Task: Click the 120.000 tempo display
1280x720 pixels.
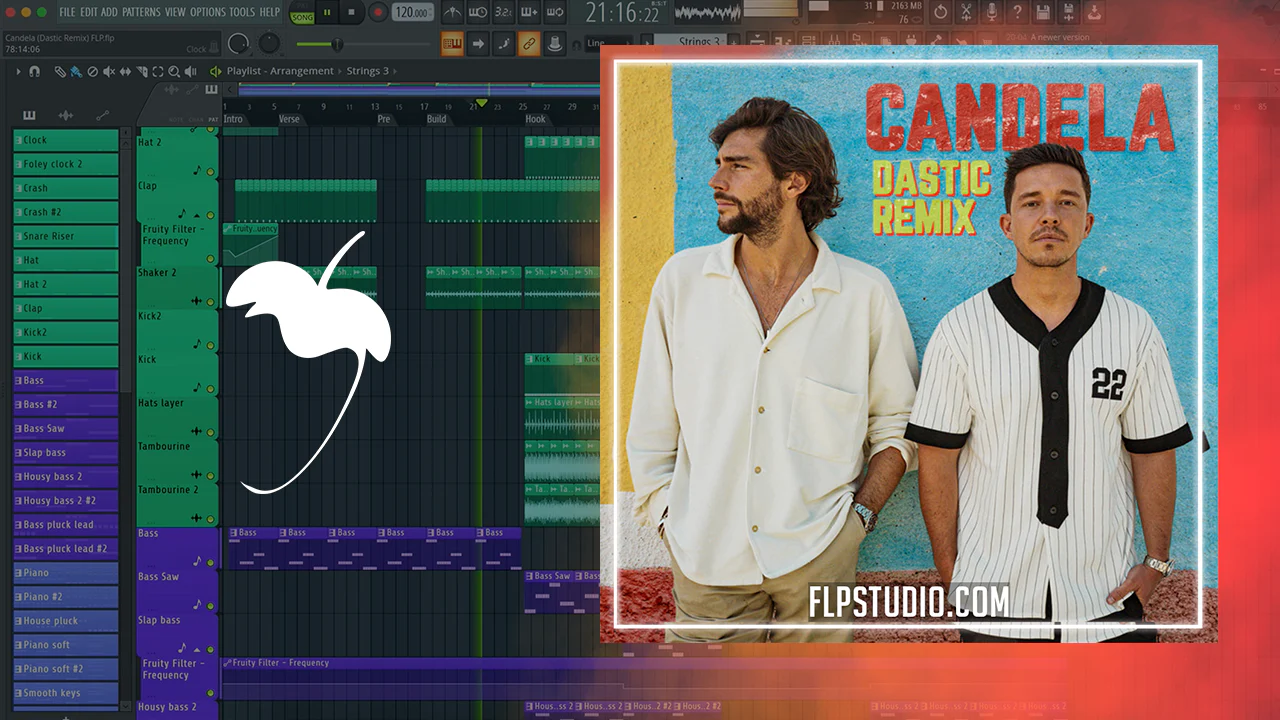Action: (x=411, y=13)
